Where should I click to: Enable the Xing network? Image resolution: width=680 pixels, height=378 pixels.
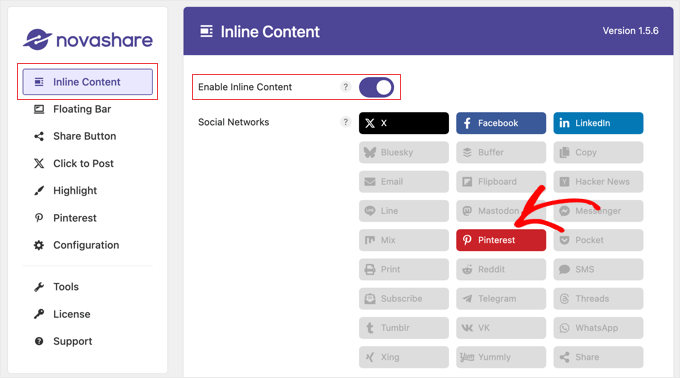tap(404, 357)
